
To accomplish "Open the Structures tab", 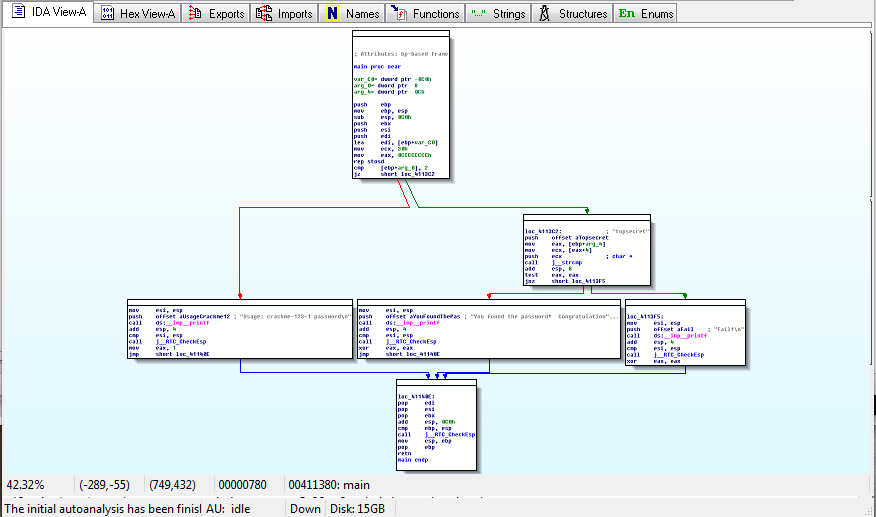I will (x=582, y=14).
